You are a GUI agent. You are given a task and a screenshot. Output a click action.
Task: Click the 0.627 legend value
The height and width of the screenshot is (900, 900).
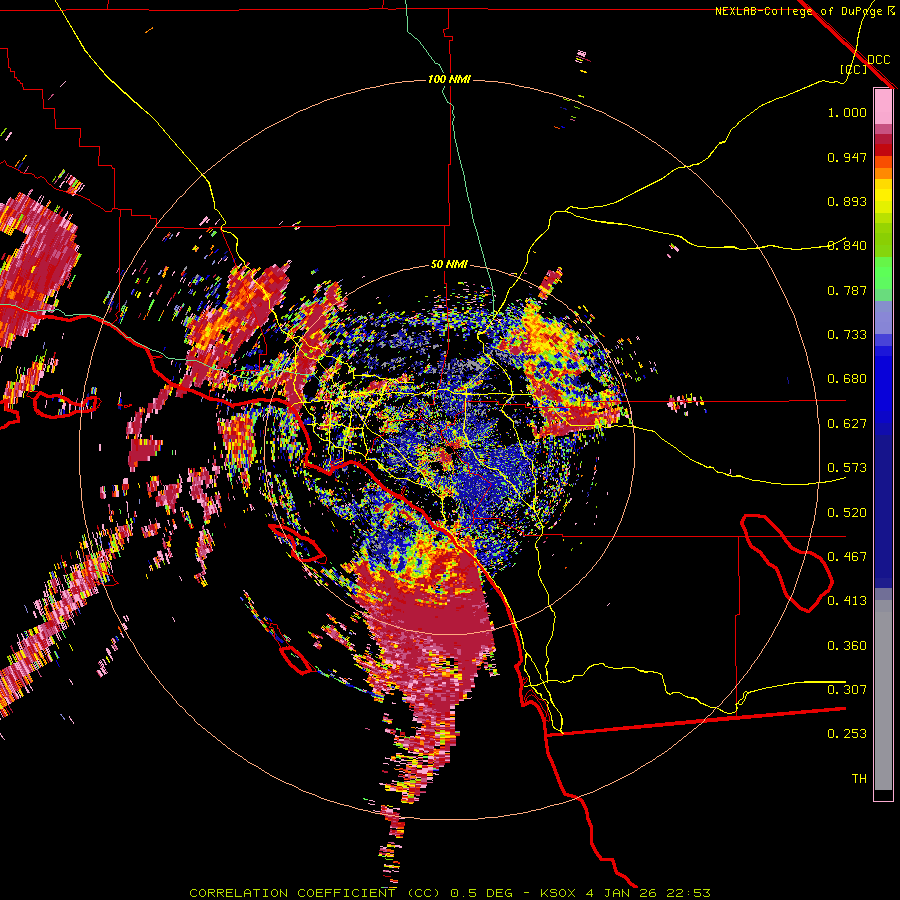(x=847, y=424)
